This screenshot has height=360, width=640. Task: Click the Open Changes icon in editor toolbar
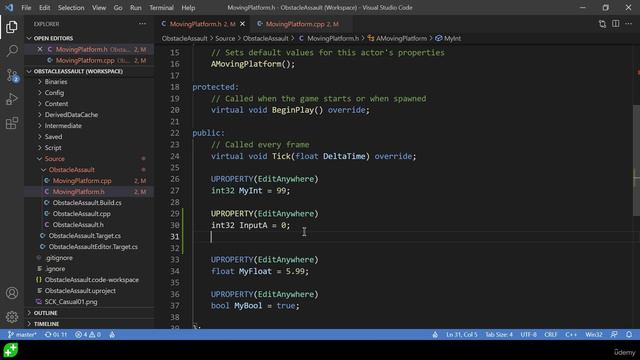point(602,24)
